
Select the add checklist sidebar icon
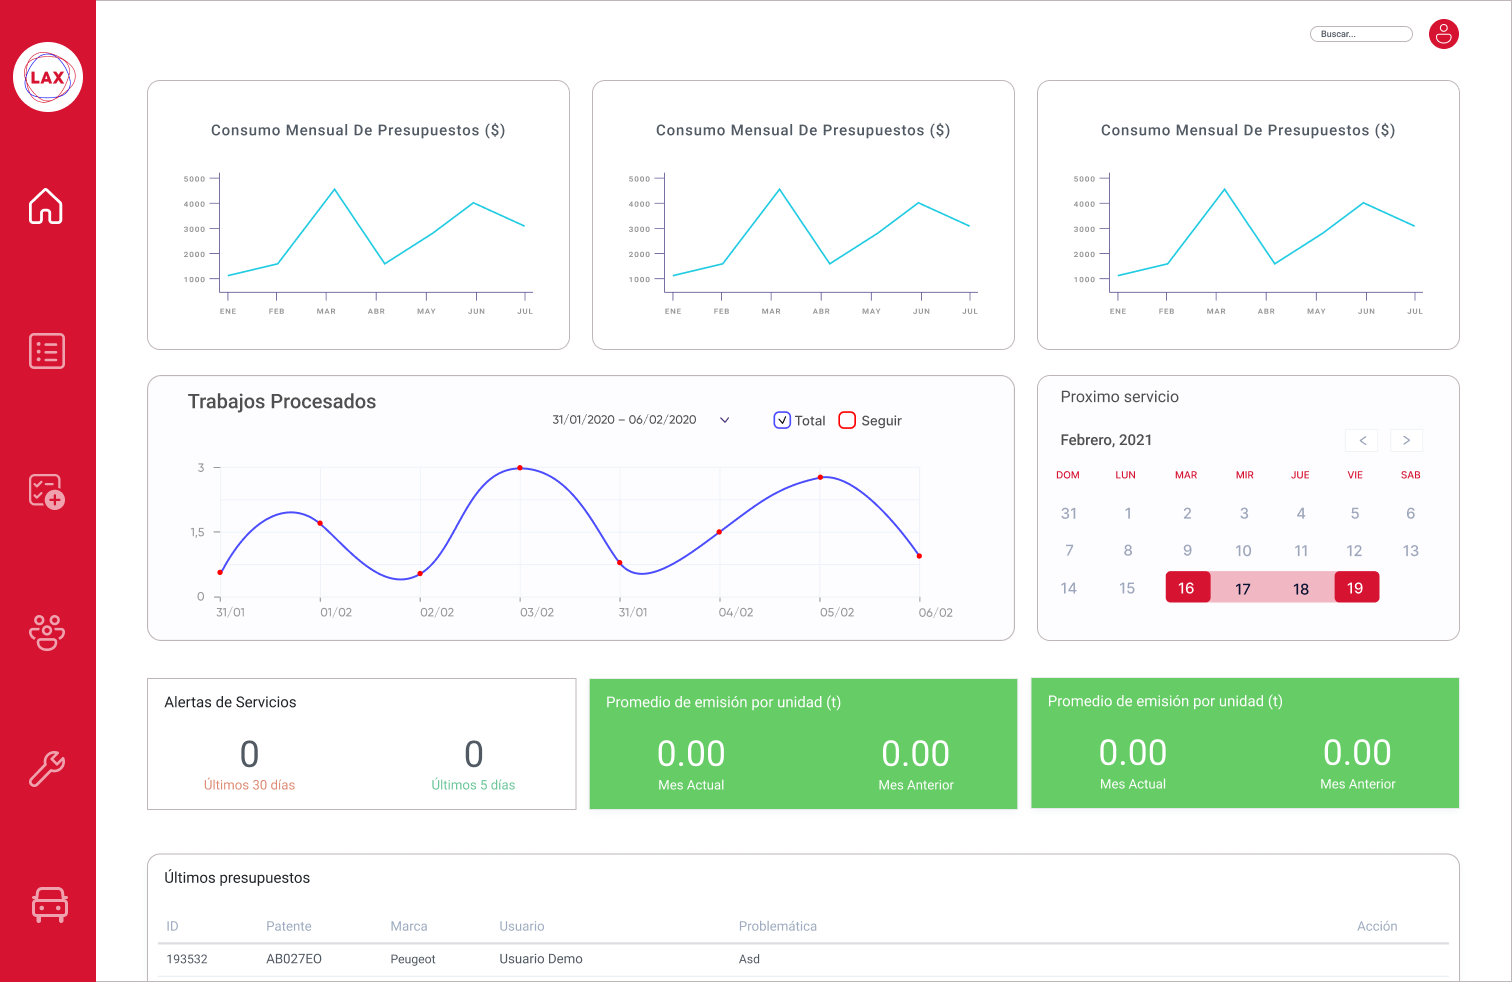(47, 491)
